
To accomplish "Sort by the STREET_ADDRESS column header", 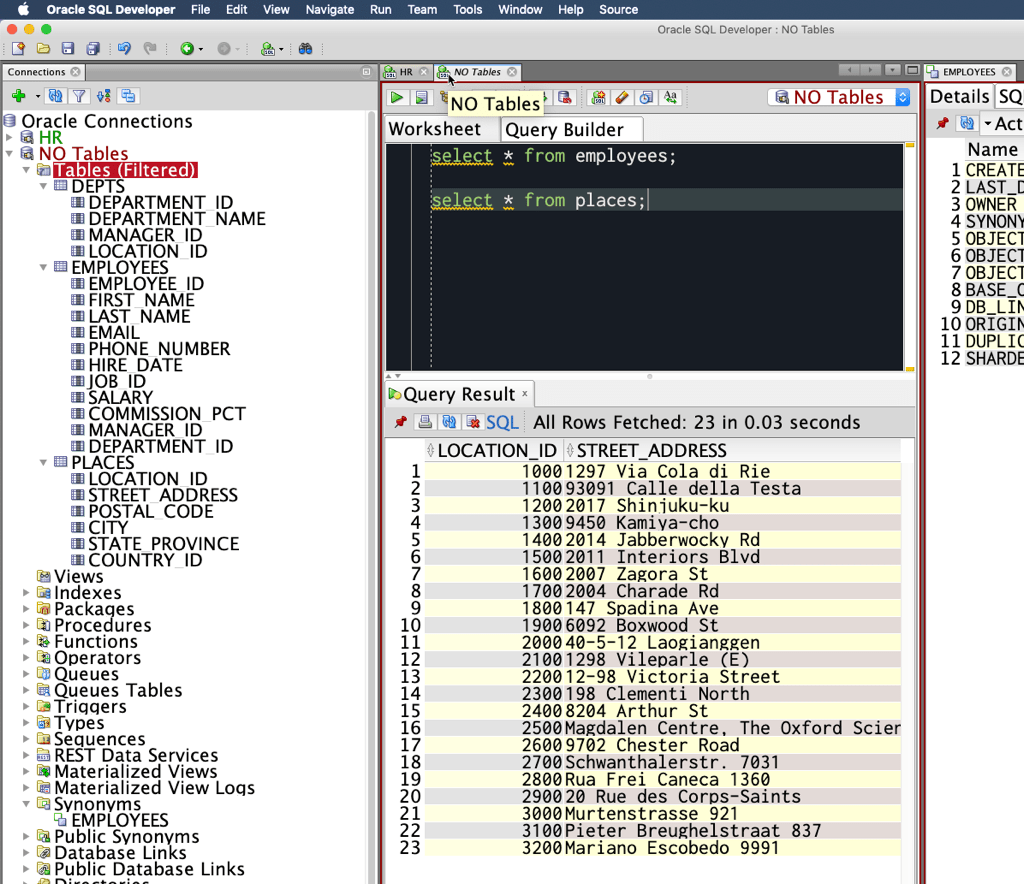I will point(651,451).
